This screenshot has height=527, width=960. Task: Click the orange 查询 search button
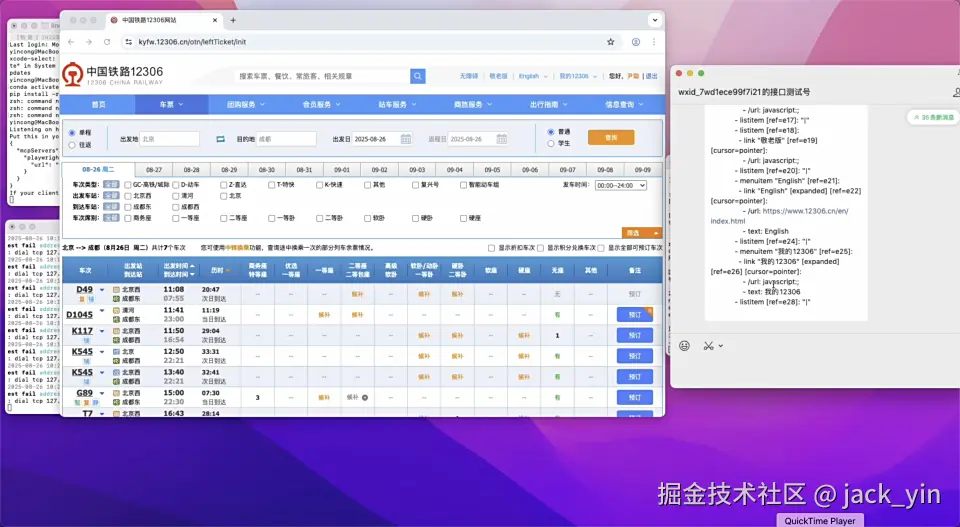(611, 138)
